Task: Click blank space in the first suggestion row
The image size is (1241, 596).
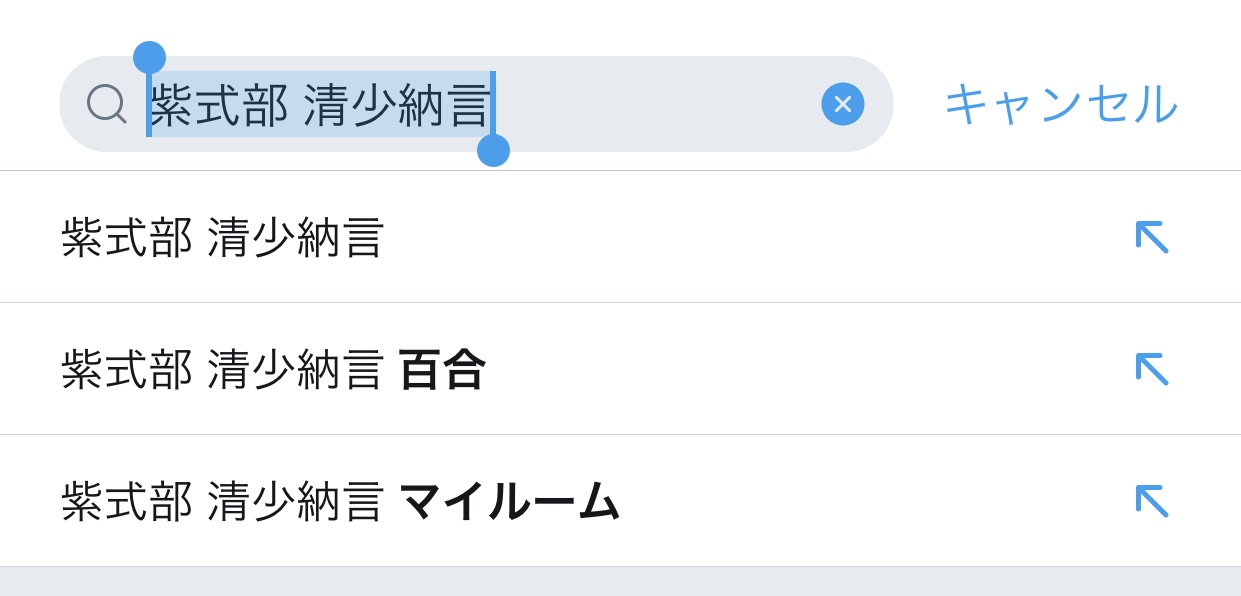Action: pos(750,238)
